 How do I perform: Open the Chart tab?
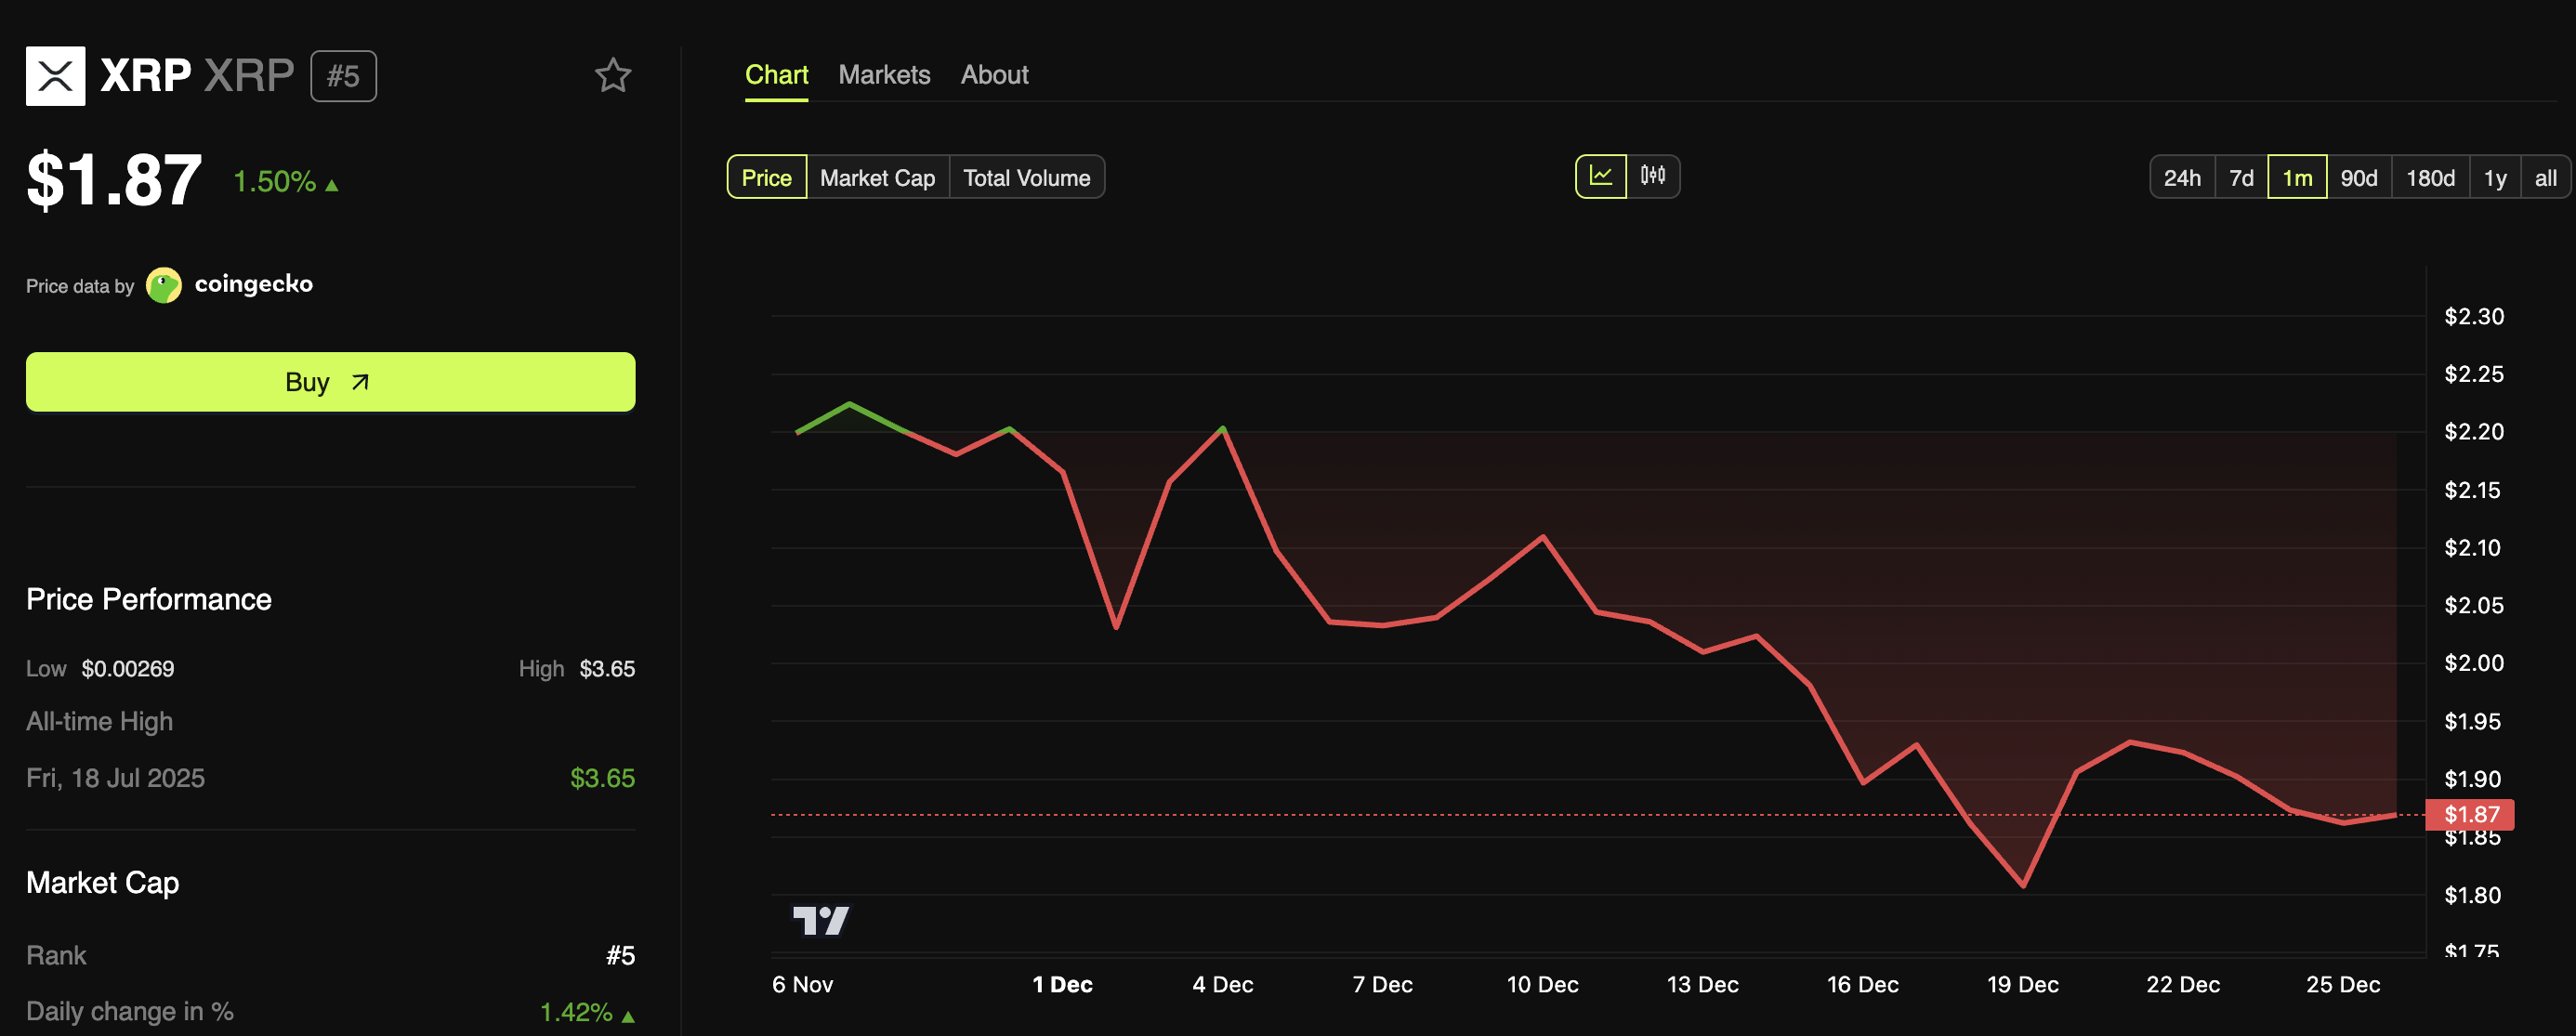click(x=776, y=75)
